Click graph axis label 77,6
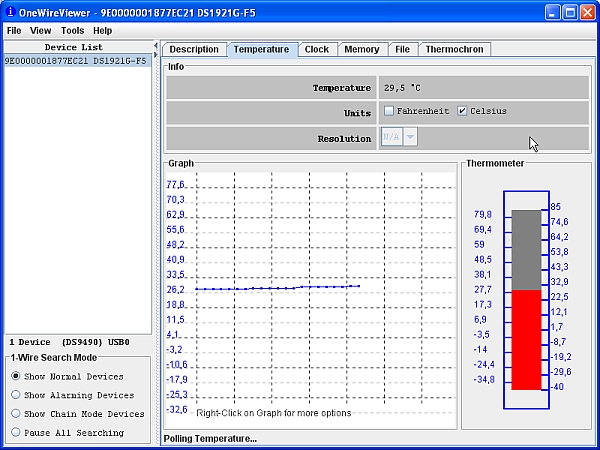This screenshot has width=600, height=450. pyautogui.click(x=176, y=185)
